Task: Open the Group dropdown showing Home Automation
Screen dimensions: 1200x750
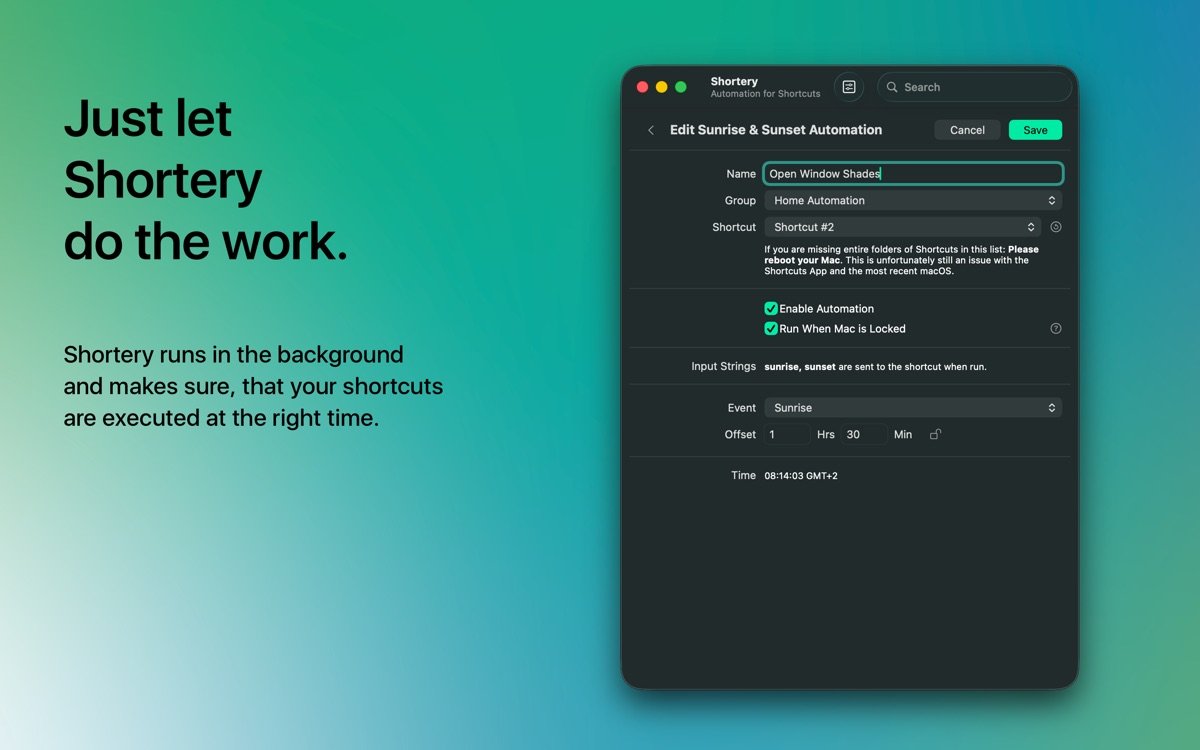Action: coord(913,200)
